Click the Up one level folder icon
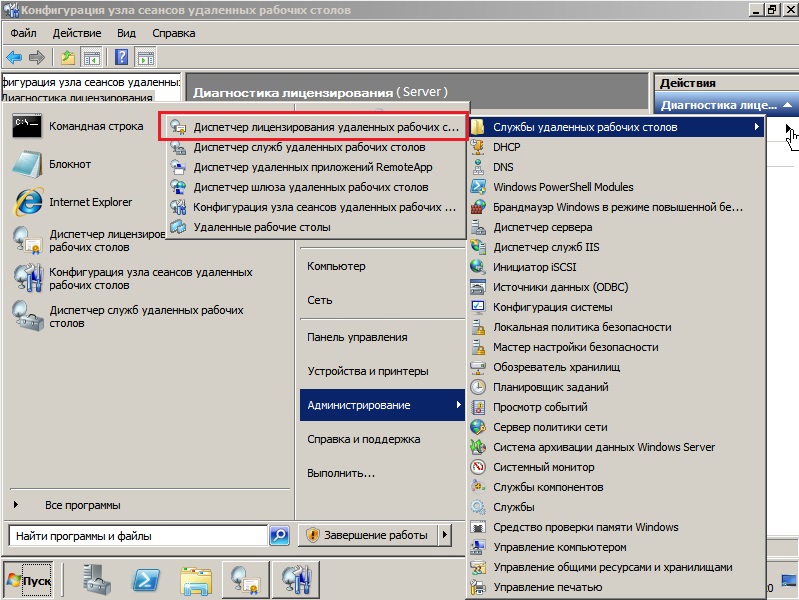 click(68, 58)
